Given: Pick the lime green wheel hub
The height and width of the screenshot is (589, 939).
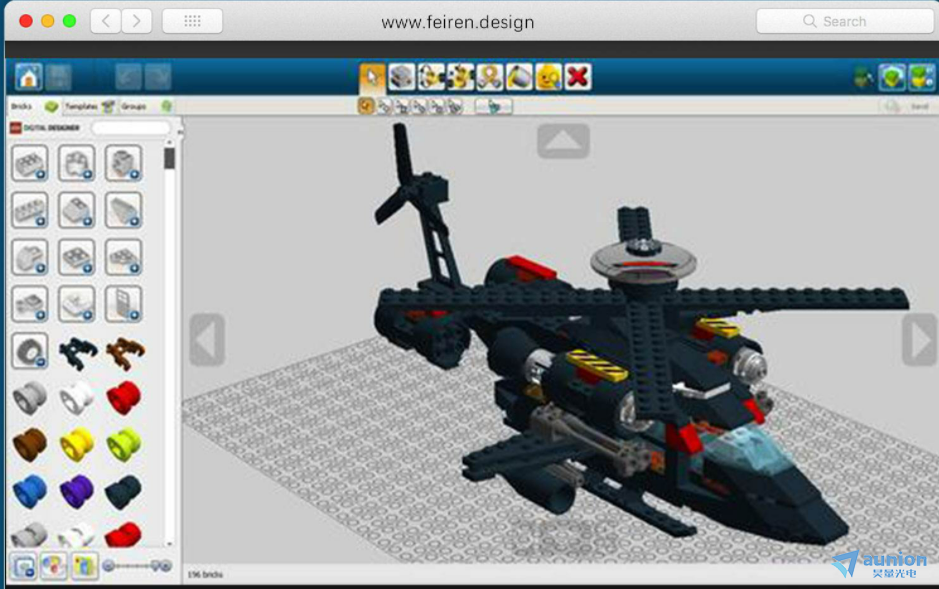Looking at the screenshot, I should [x=124, y=445].
